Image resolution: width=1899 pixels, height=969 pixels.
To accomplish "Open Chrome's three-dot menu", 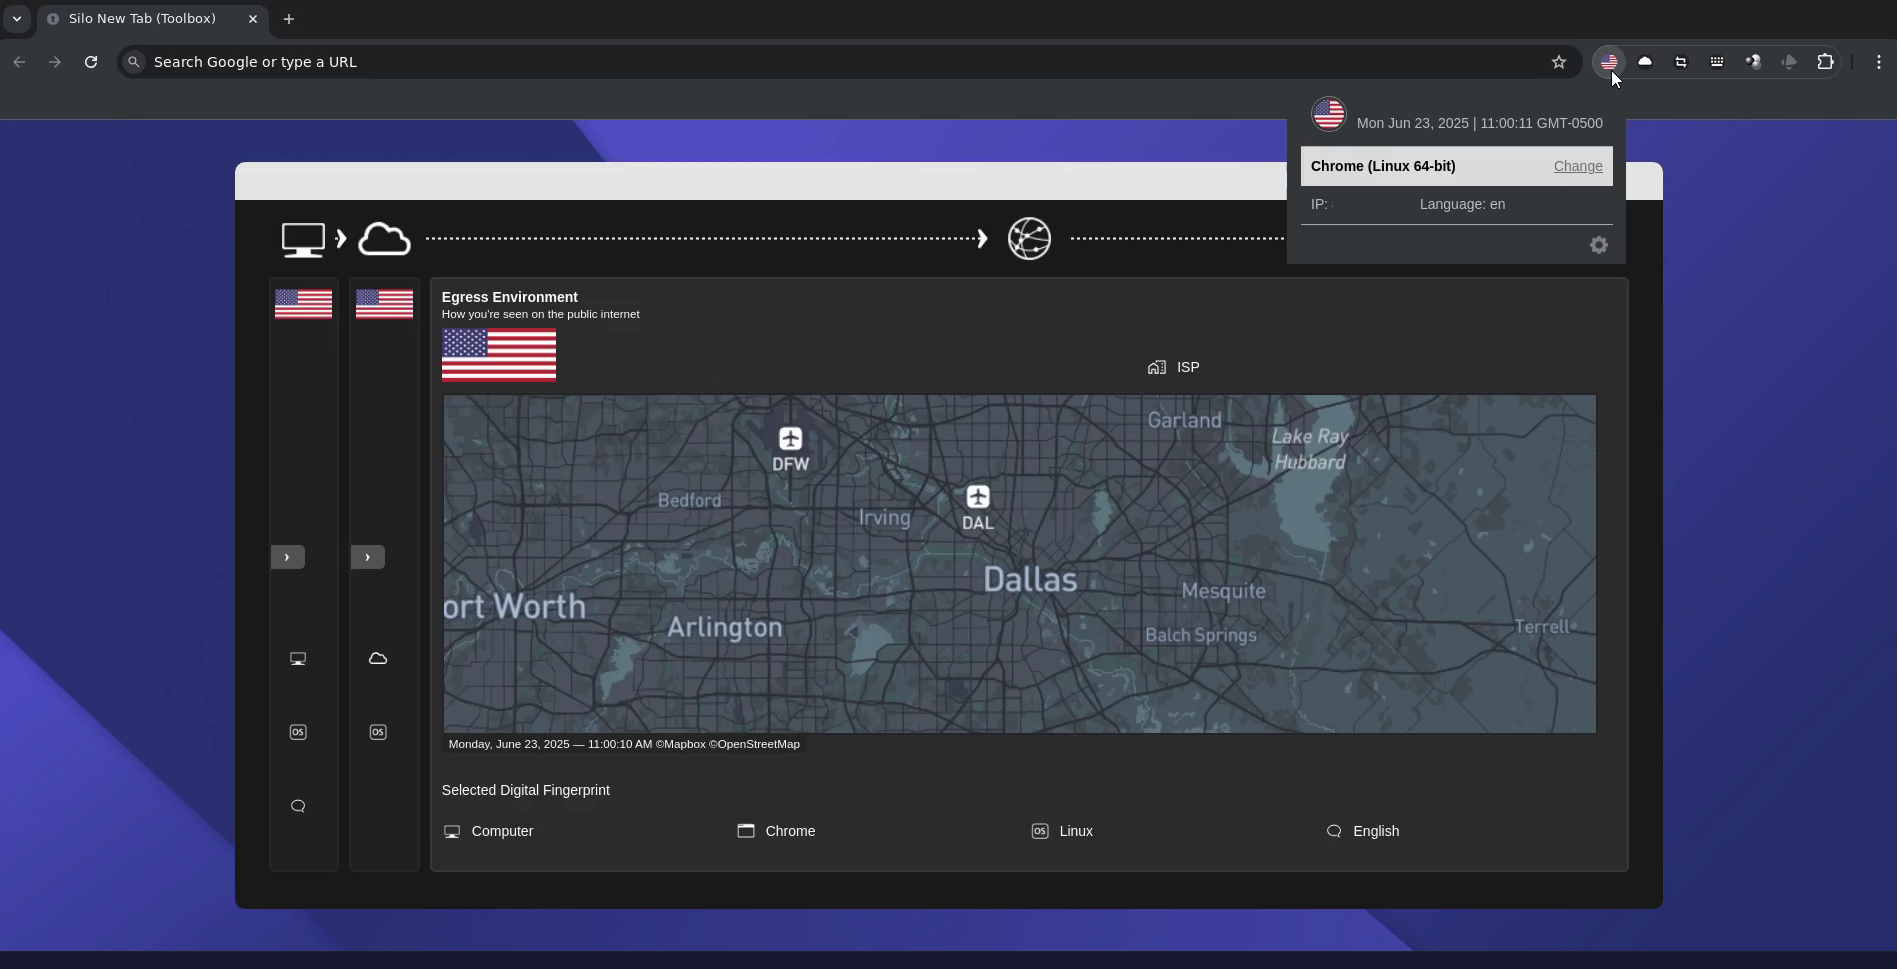I will click(x=1879, y=62).
